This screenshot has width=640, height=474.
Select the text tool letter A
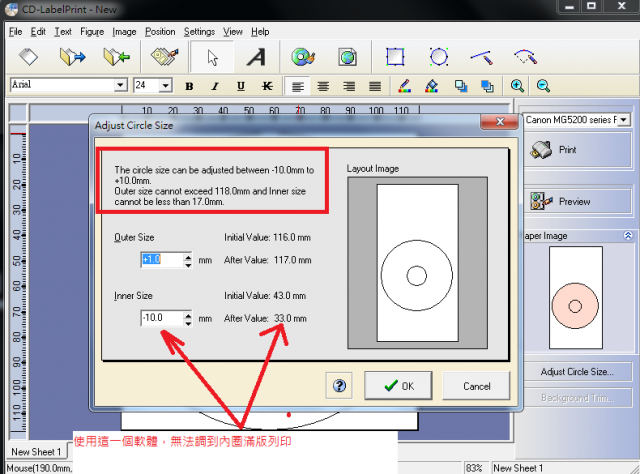pos(257,57)
